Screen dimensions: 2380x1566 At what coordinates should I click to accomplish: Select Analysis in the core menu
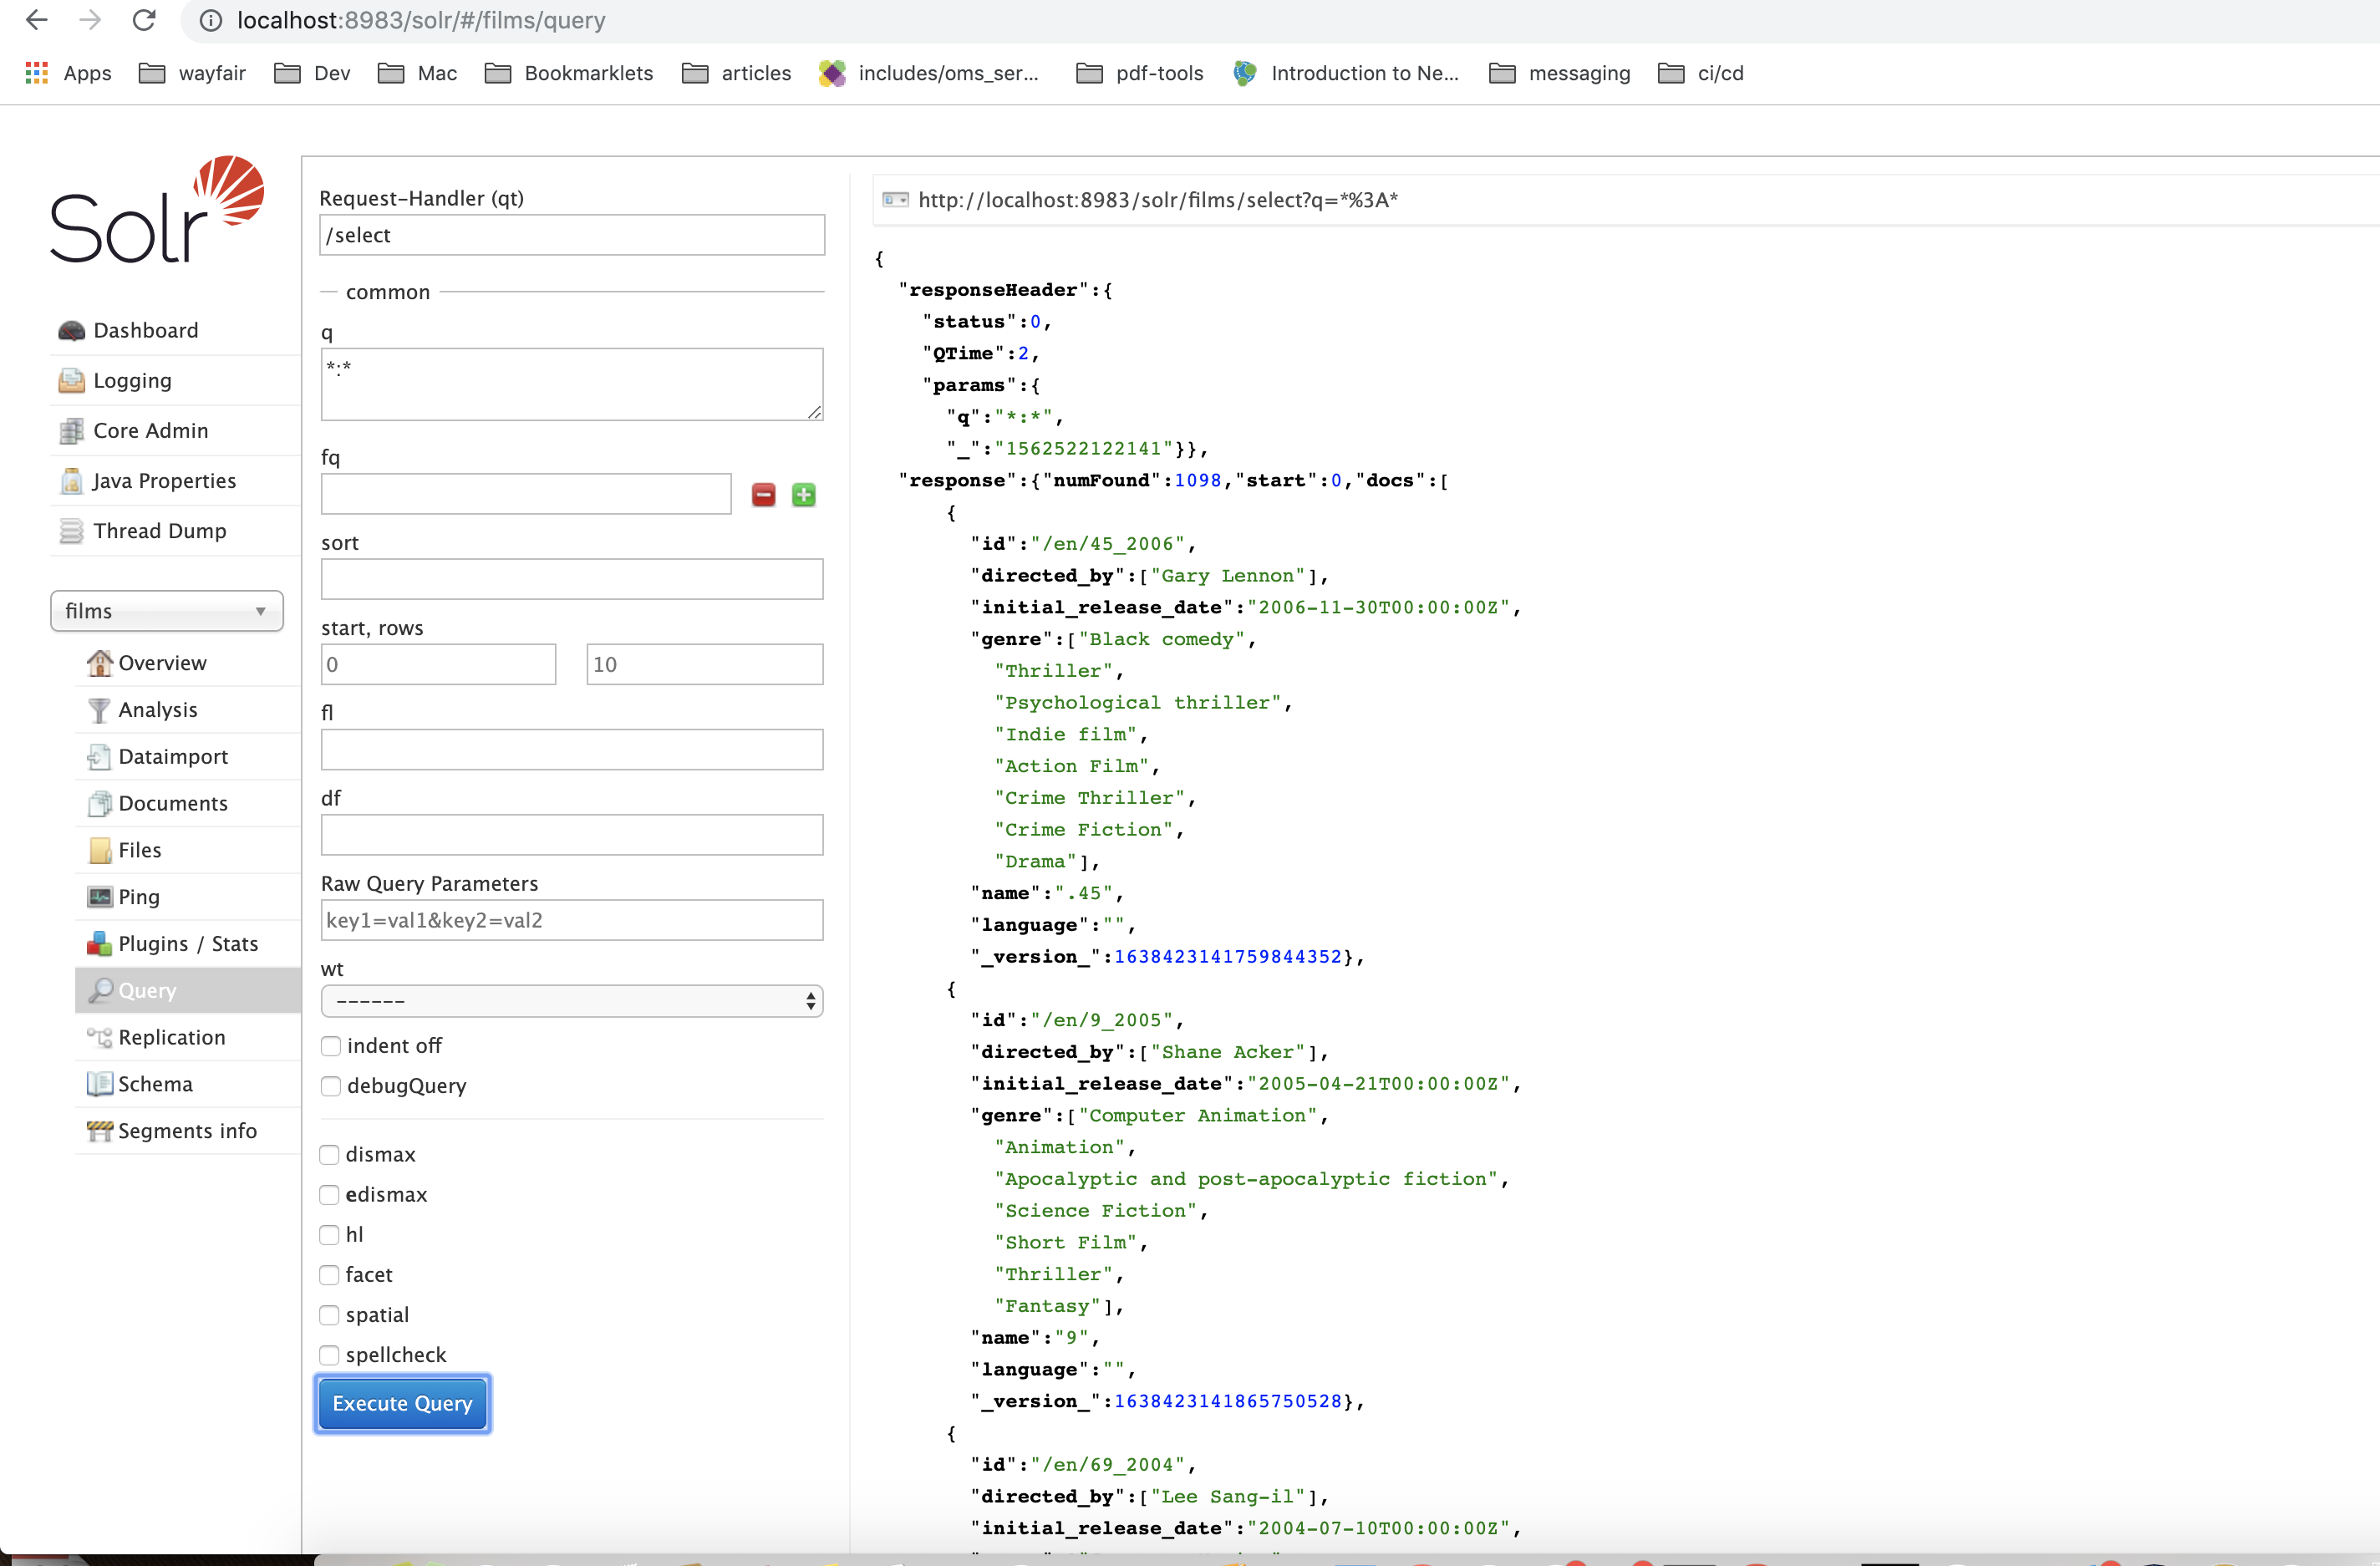coord(157,709)
